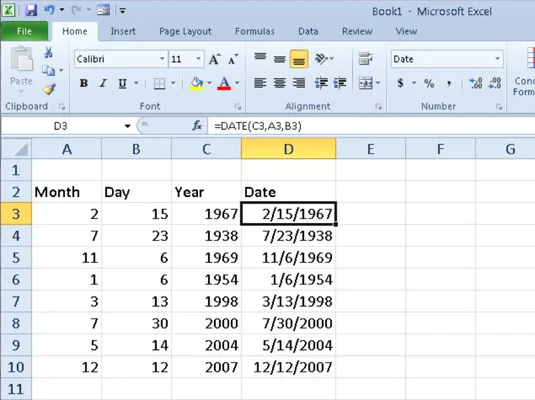
Task: Click the Increase Decimal icon
Action: (476, 83)
